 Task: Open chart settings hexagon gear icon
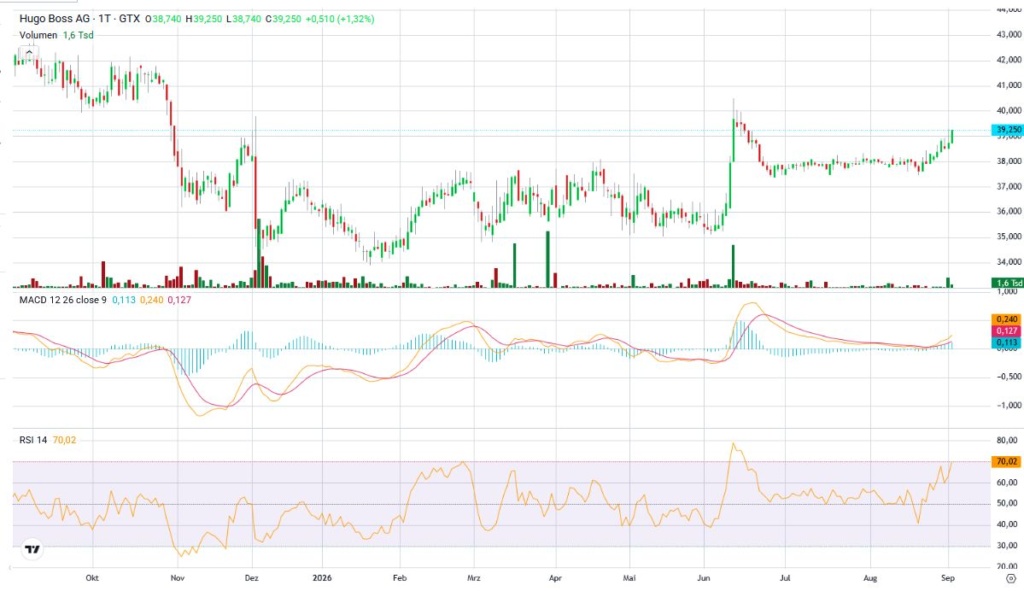1010,579
